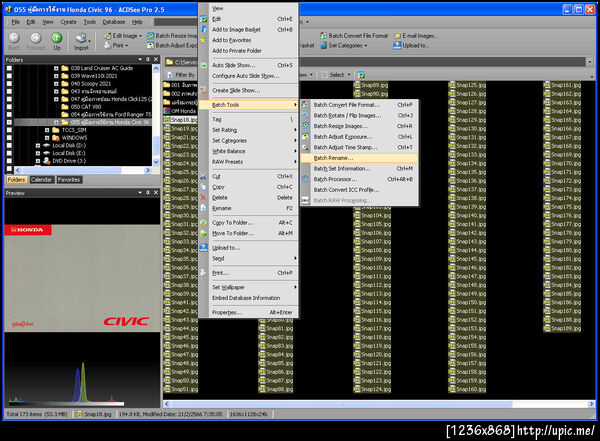Tick checkbox for 038 Land Cruiser AC Guide

tap(9, 68)
